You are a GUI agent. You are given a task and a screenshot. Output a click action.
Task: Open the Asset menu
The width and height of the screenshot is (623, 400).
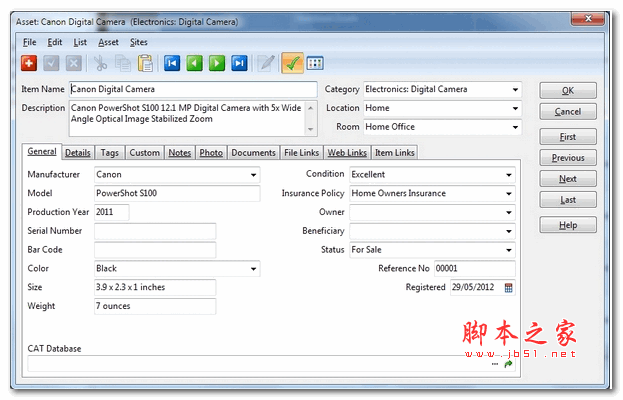pos(108,42)
